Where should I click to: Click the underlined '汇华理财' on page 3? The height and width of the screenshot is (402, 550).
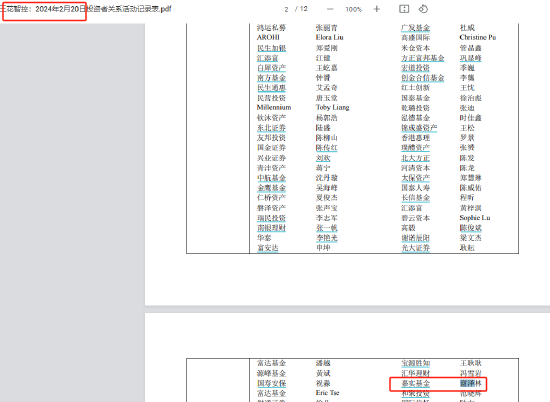tap(415, 373)
